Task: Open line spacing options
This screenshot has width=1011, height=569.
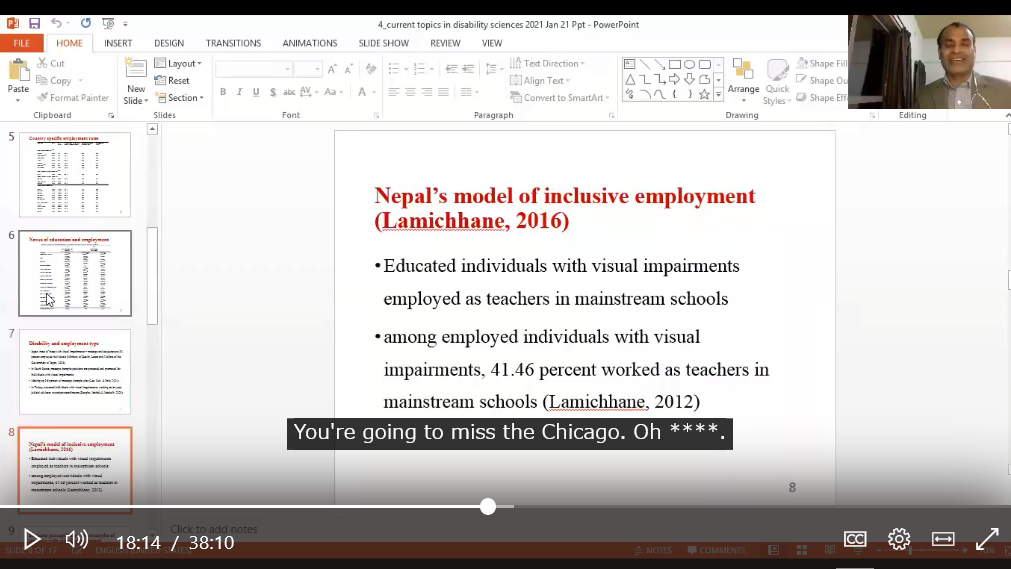Action: tap(494, 69)
